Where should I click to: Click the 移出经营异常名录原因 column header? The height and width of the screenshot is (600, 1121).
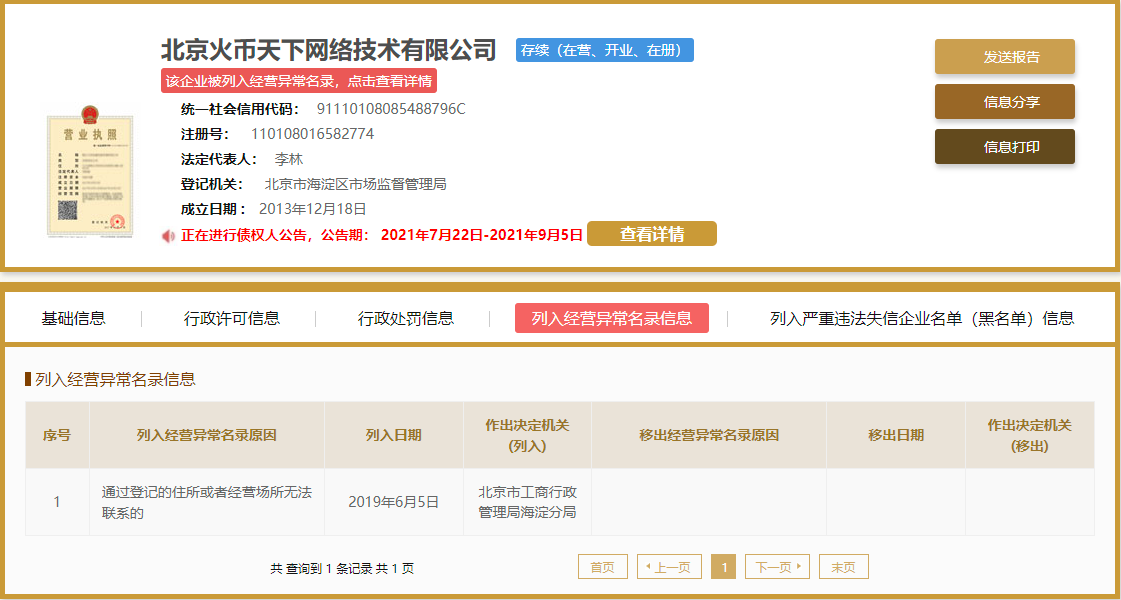tap(708, 435)
